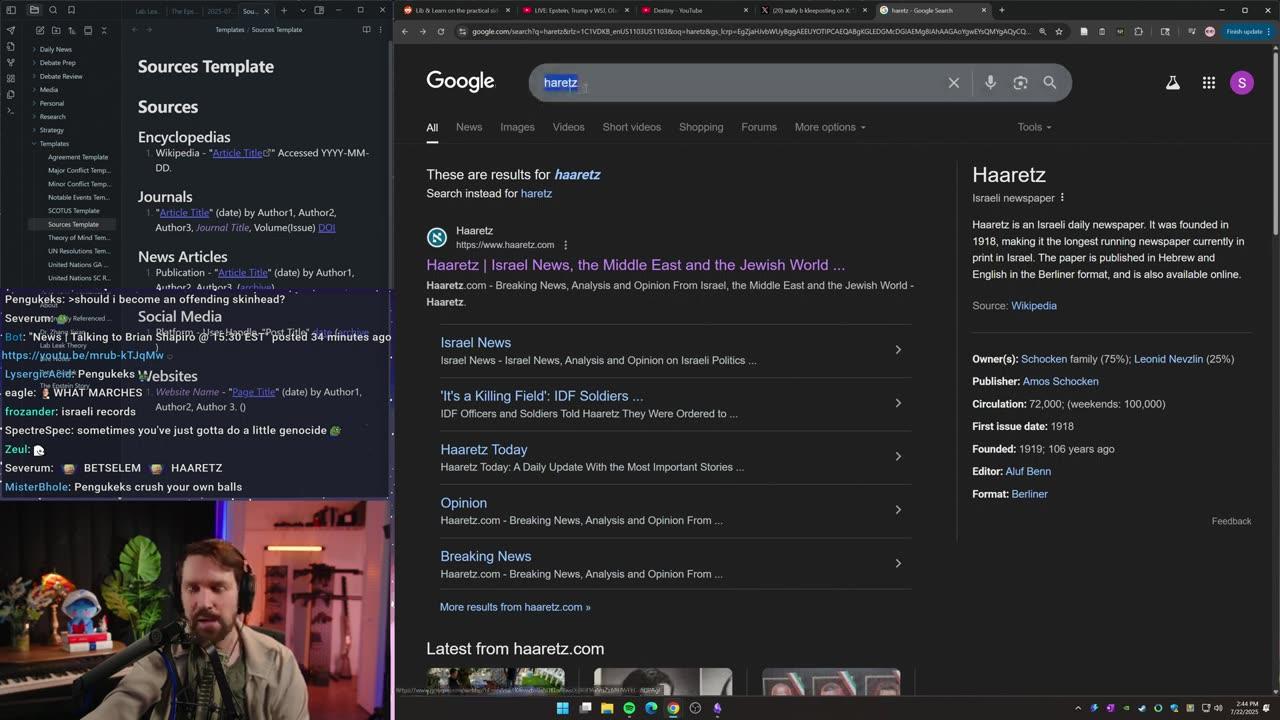Open the Google account avatar menu

1241,83
